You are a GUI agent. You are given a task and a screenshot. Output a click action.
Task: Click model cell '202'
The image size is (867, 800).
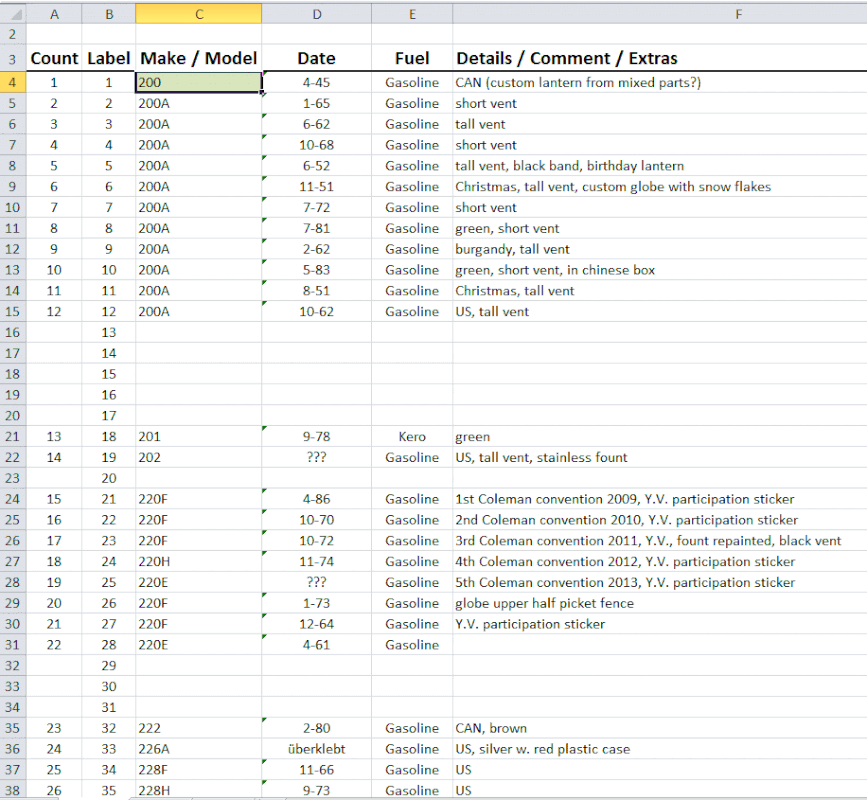point(199,457)
